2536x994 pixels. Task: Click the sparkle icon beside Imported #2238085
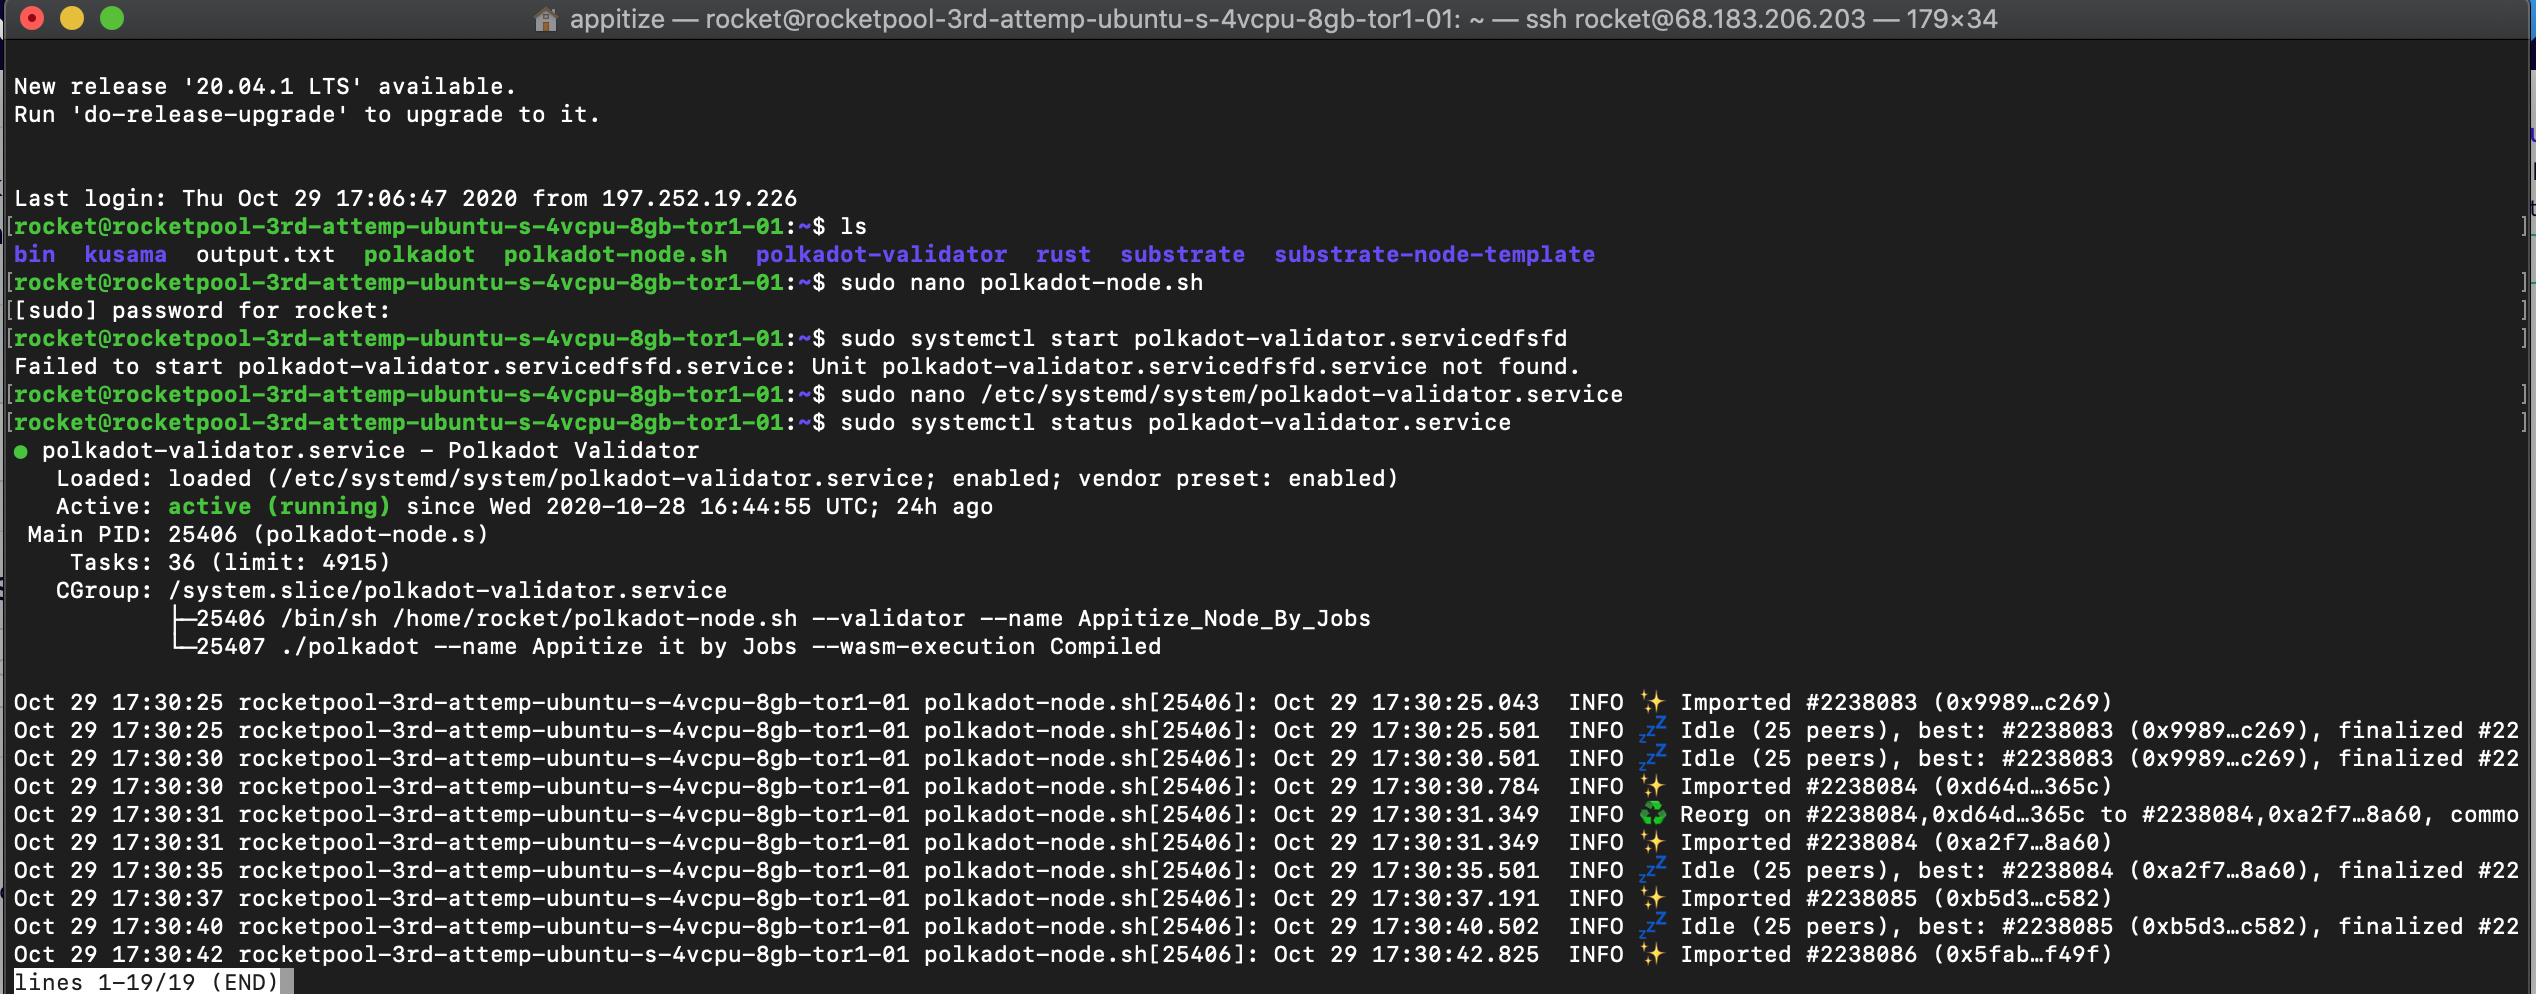click(1652, 898)
